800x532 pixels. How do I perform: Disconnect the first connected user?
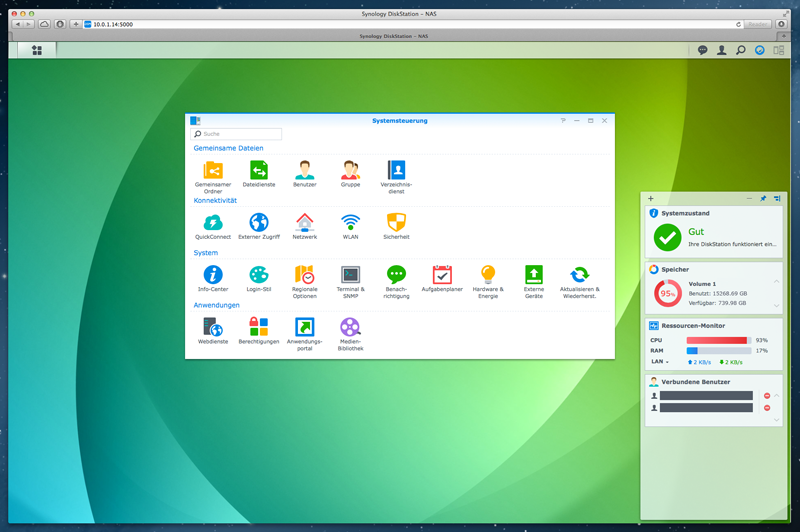click(766, 396)
